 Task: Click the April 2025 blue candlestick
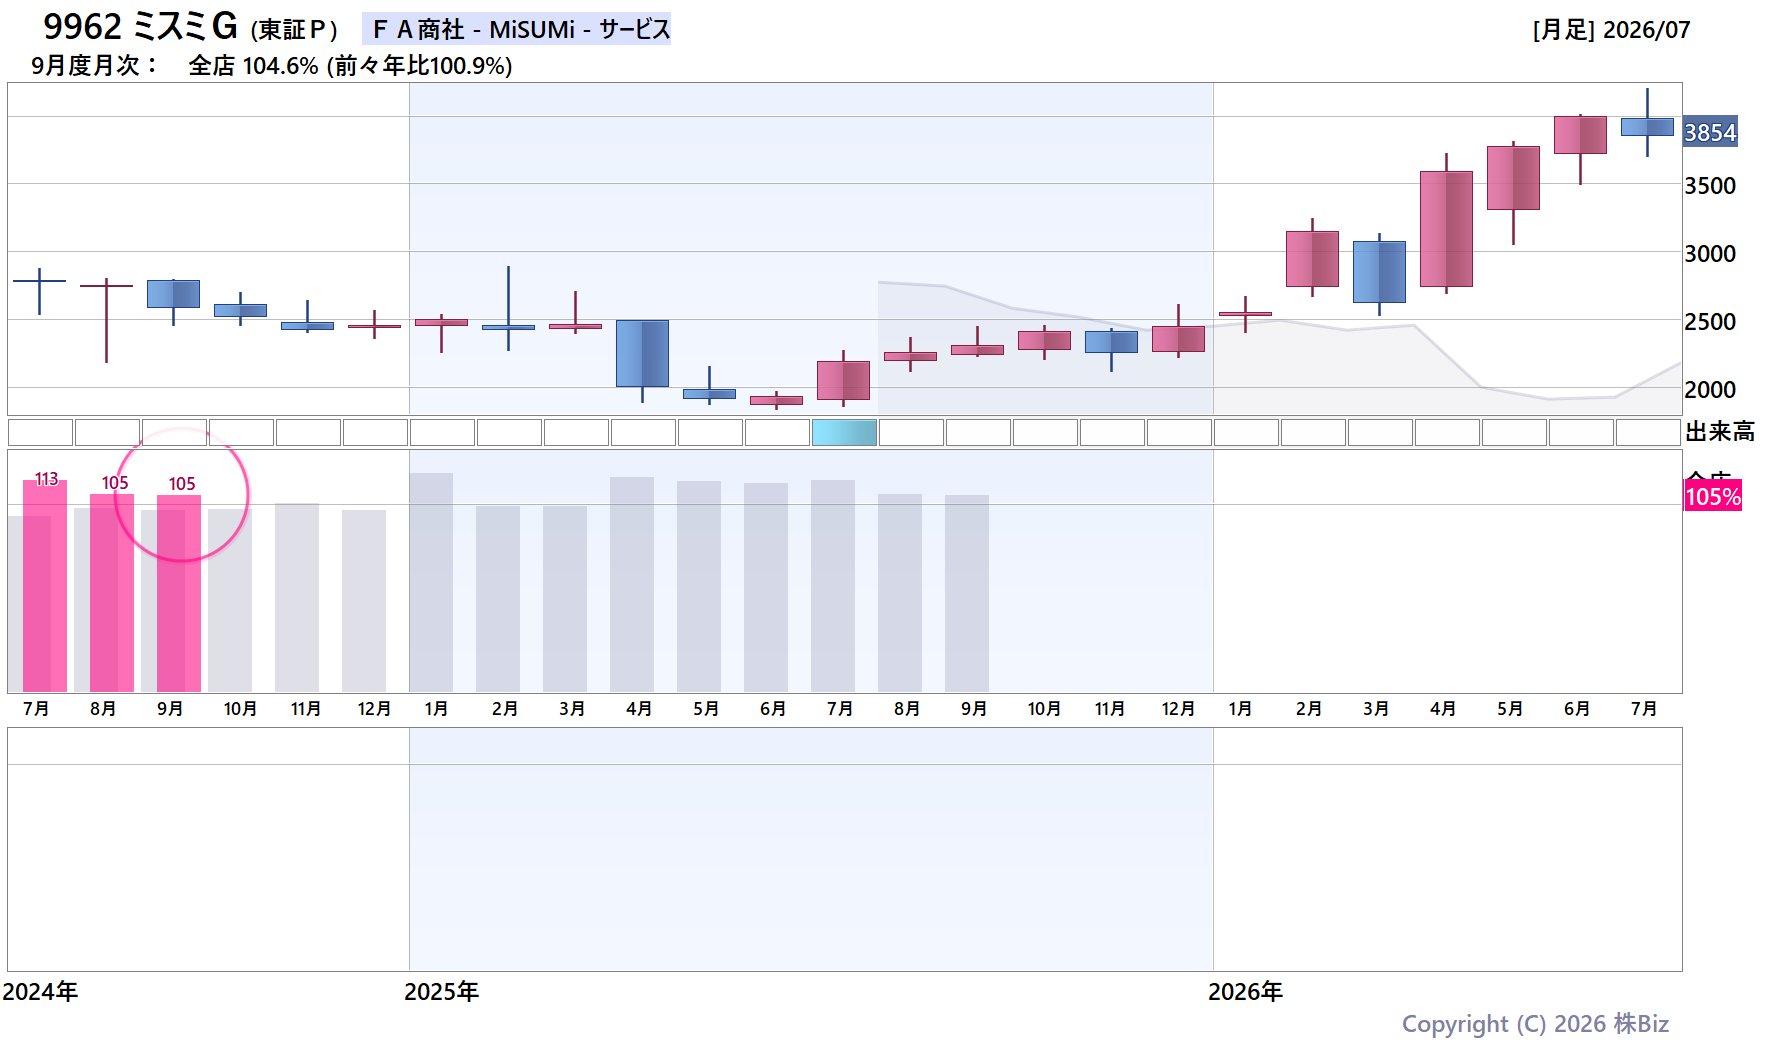642,353
